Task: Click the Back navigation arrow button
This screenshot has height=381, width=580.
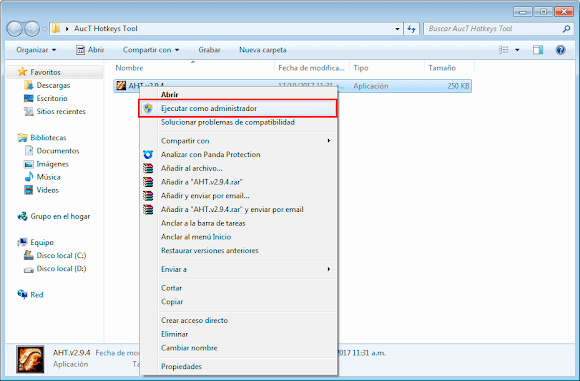Action: tap(15, 29)
